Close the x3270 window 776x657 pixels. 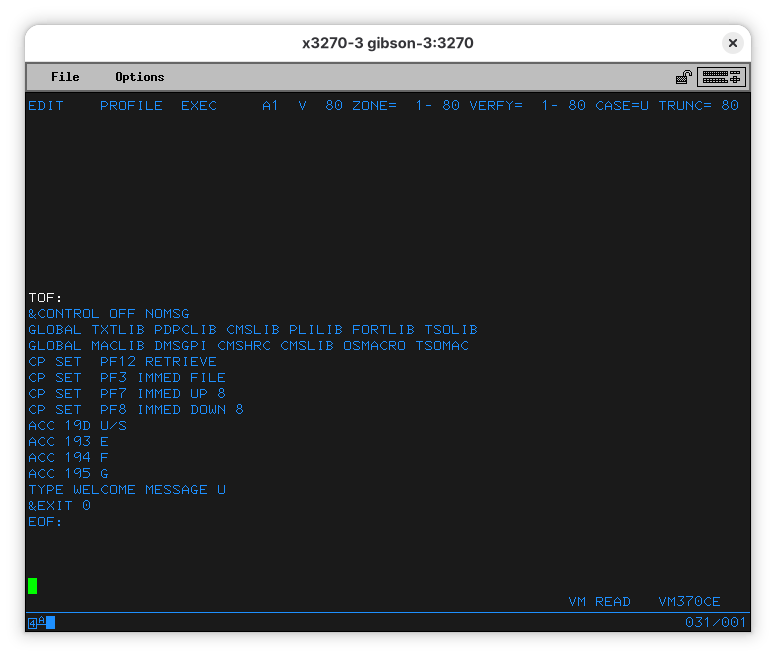point(732,43)
